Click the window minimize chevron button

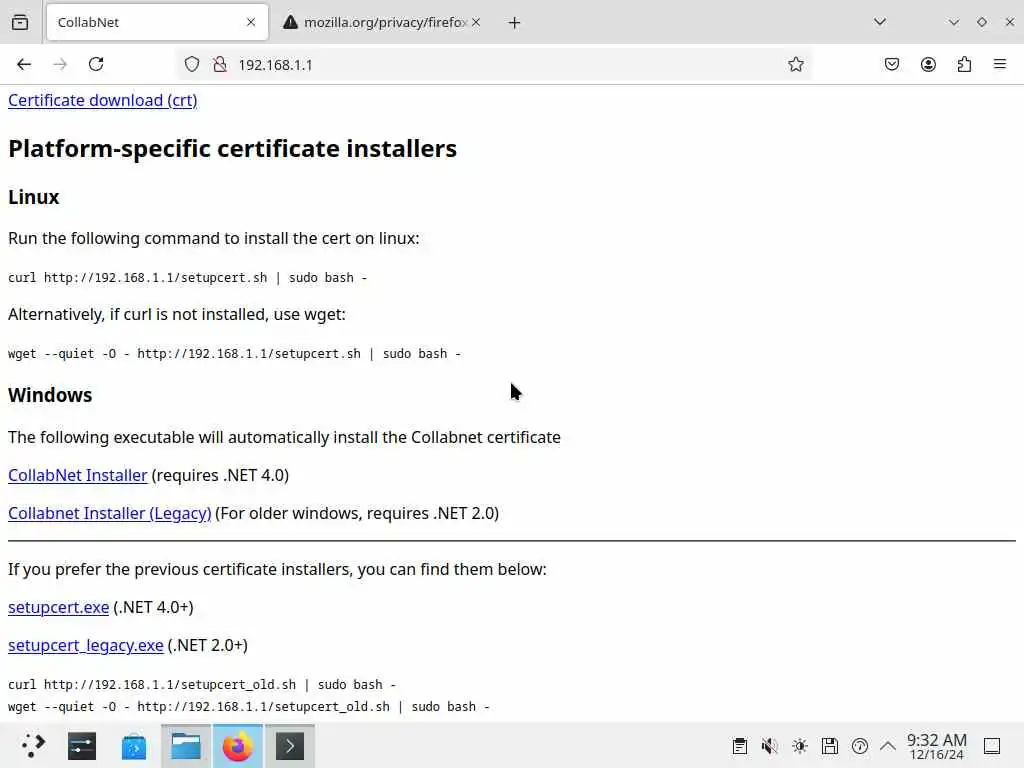(953, 22)
